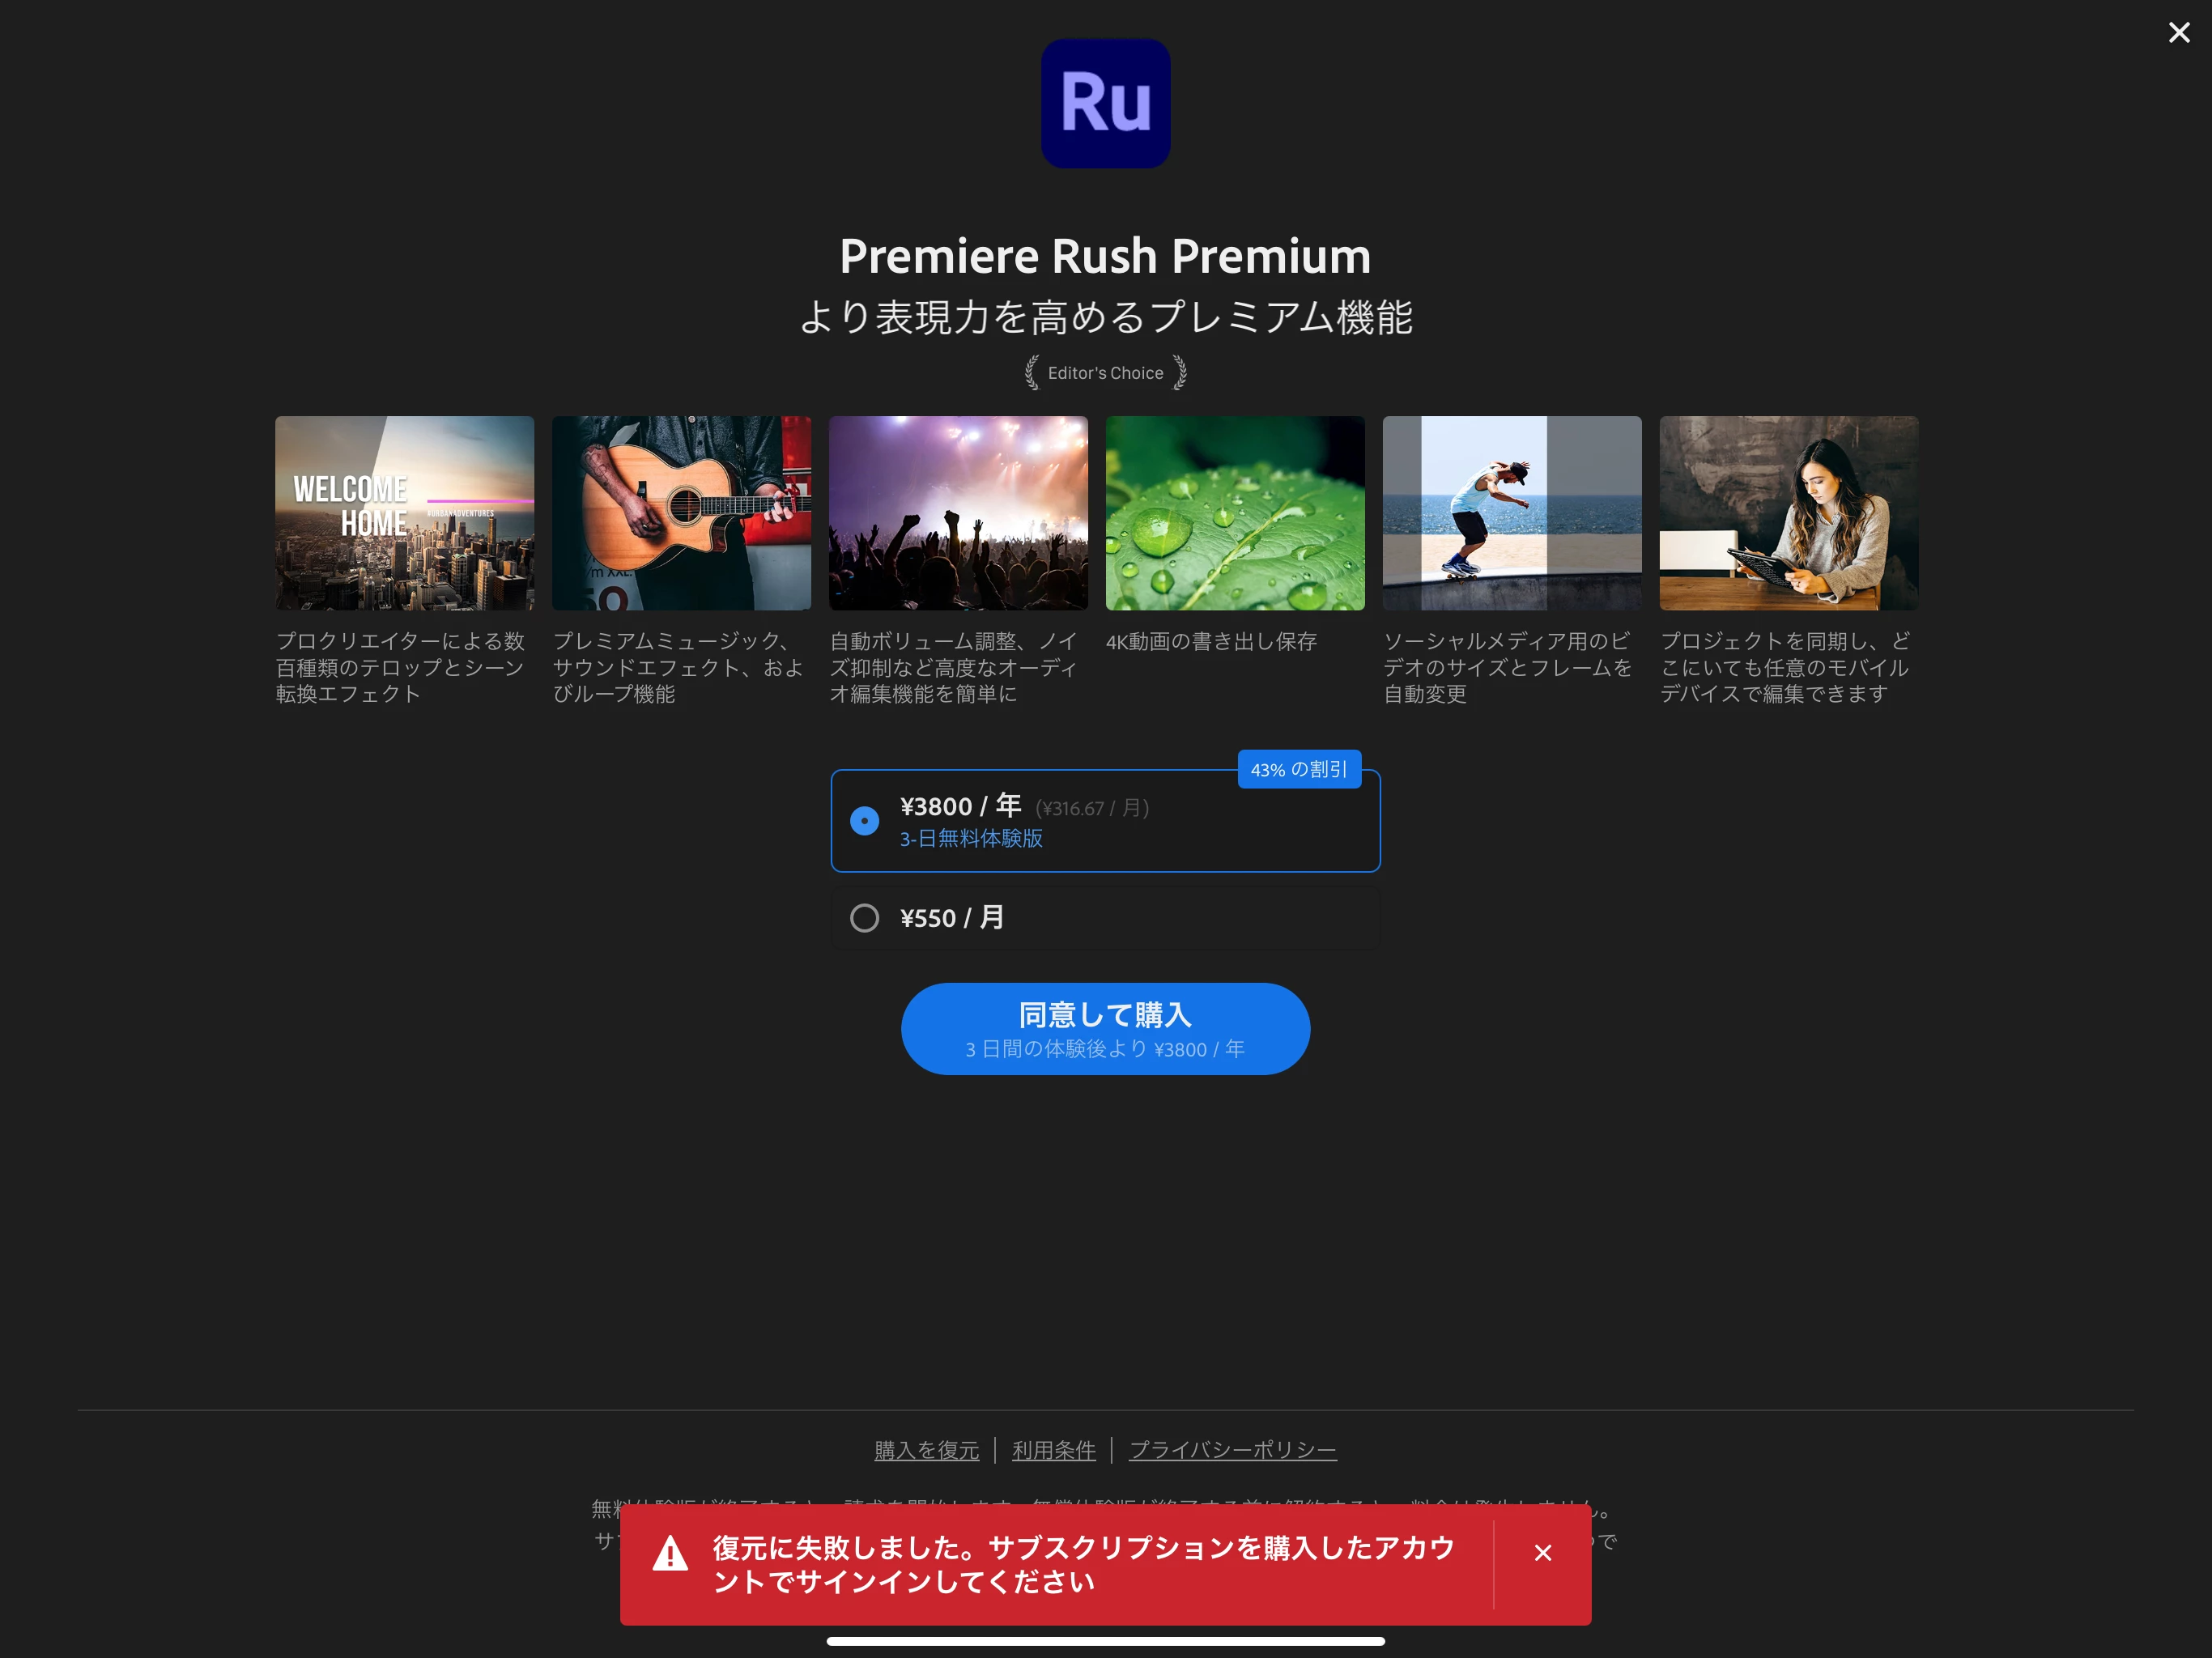
Task: Dismiss the red restore-failed error banner
Action: [1542, 1552]
